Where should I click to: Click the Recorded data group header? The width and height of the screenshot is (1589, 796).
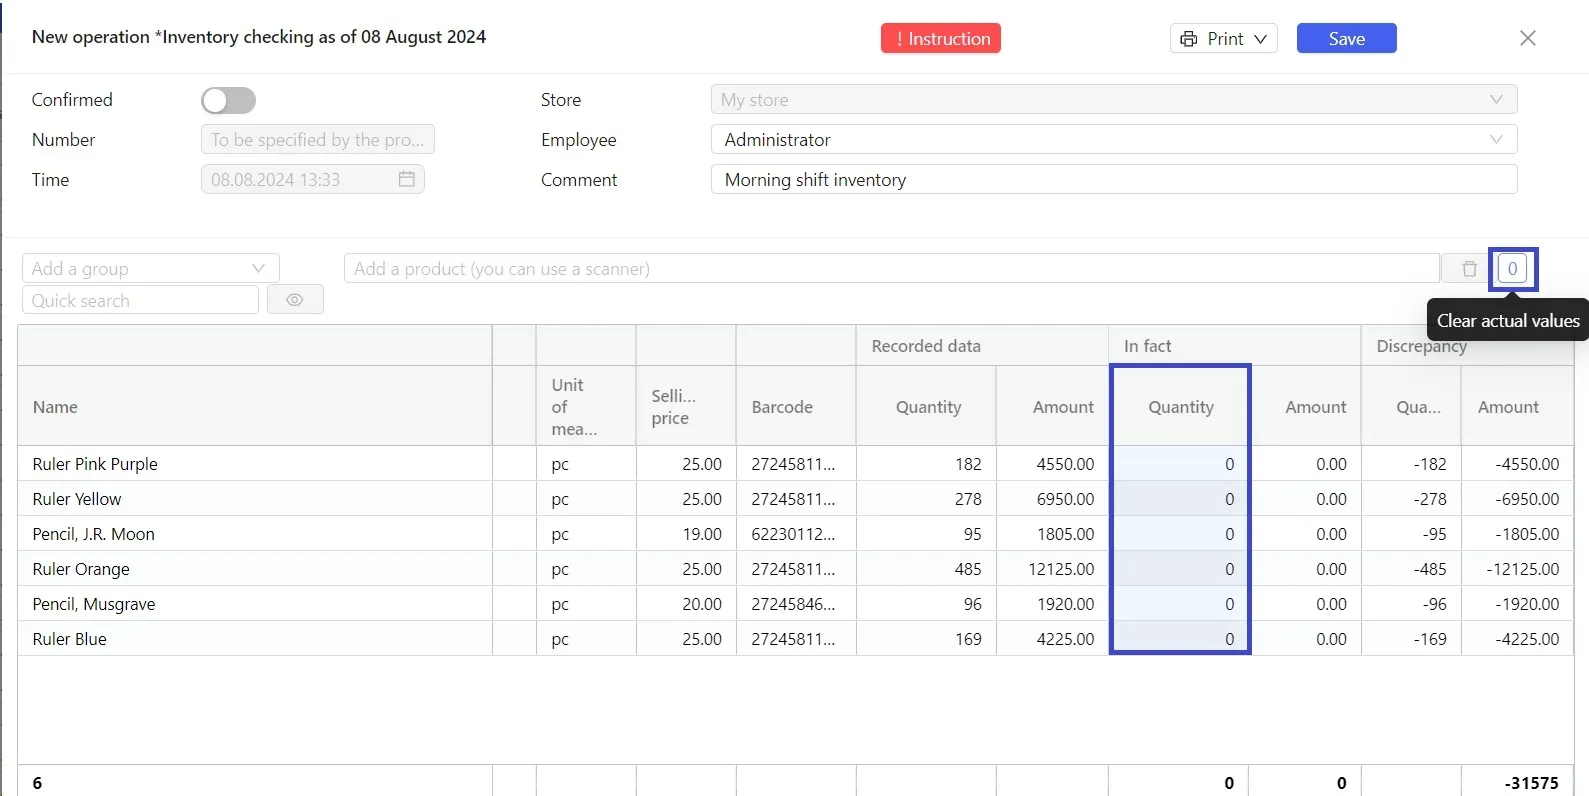click(926, 346)
